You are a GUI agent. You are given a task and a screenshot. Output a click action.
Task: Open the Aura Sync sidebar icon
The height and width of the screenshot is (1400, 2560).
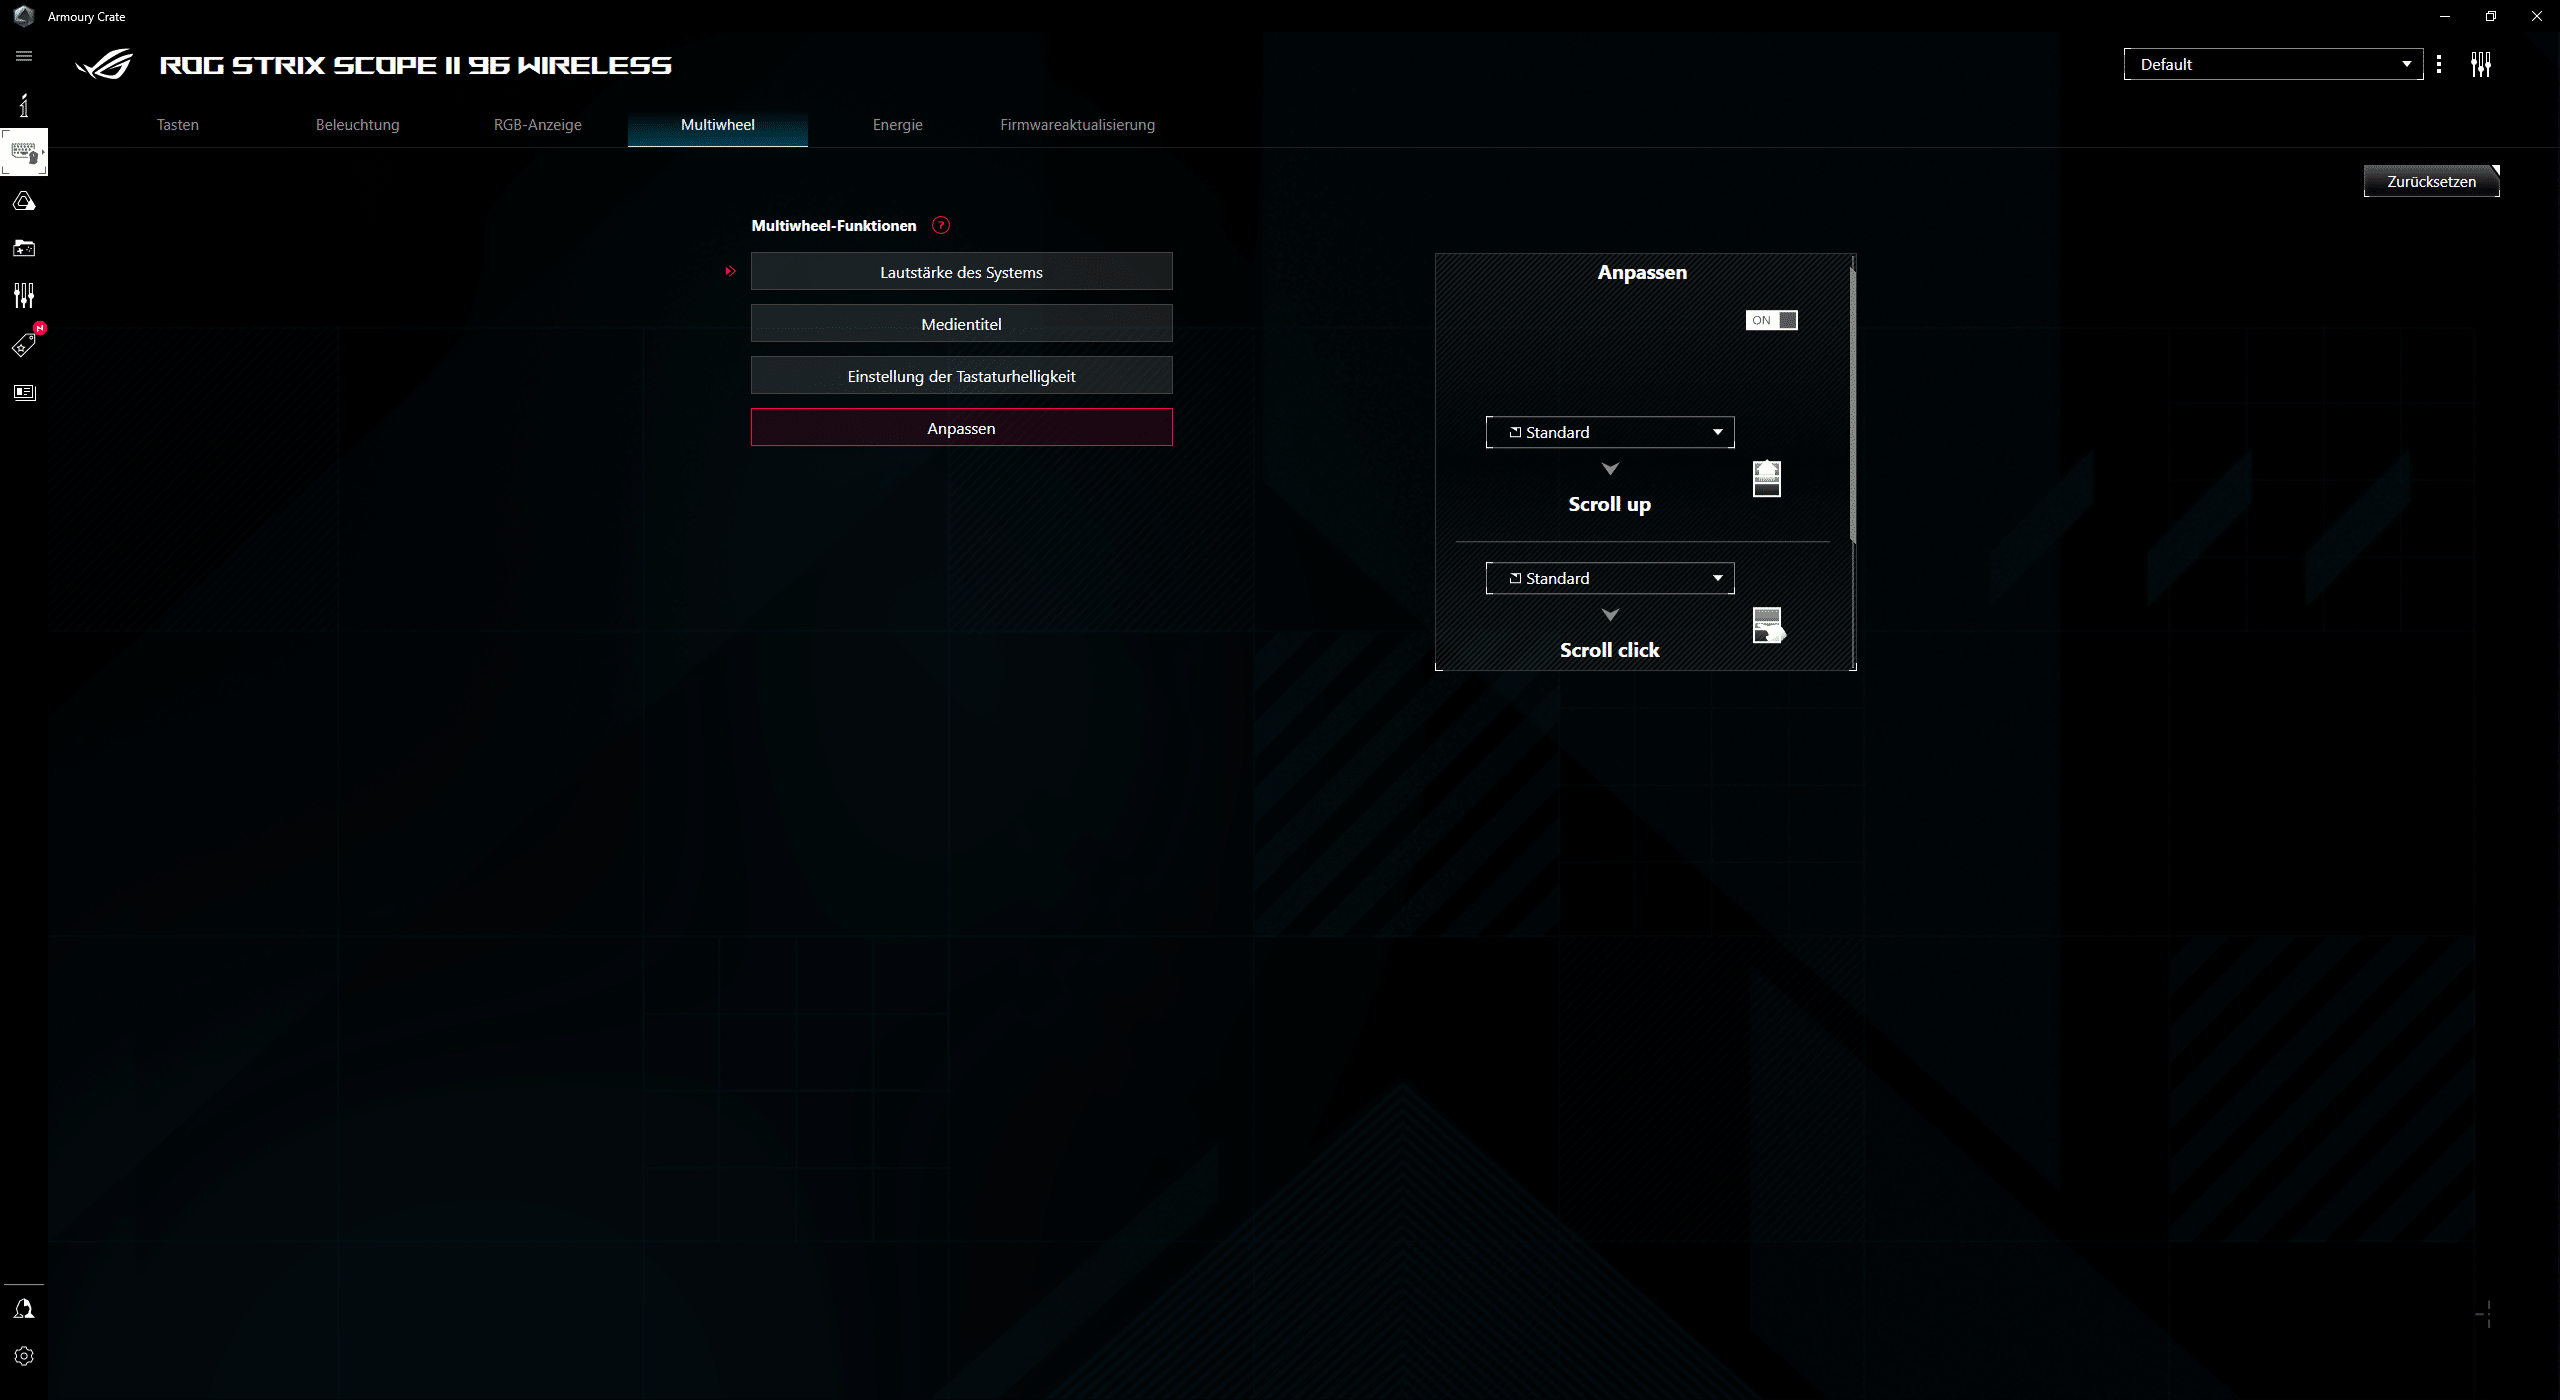click(x=24, y=202)
